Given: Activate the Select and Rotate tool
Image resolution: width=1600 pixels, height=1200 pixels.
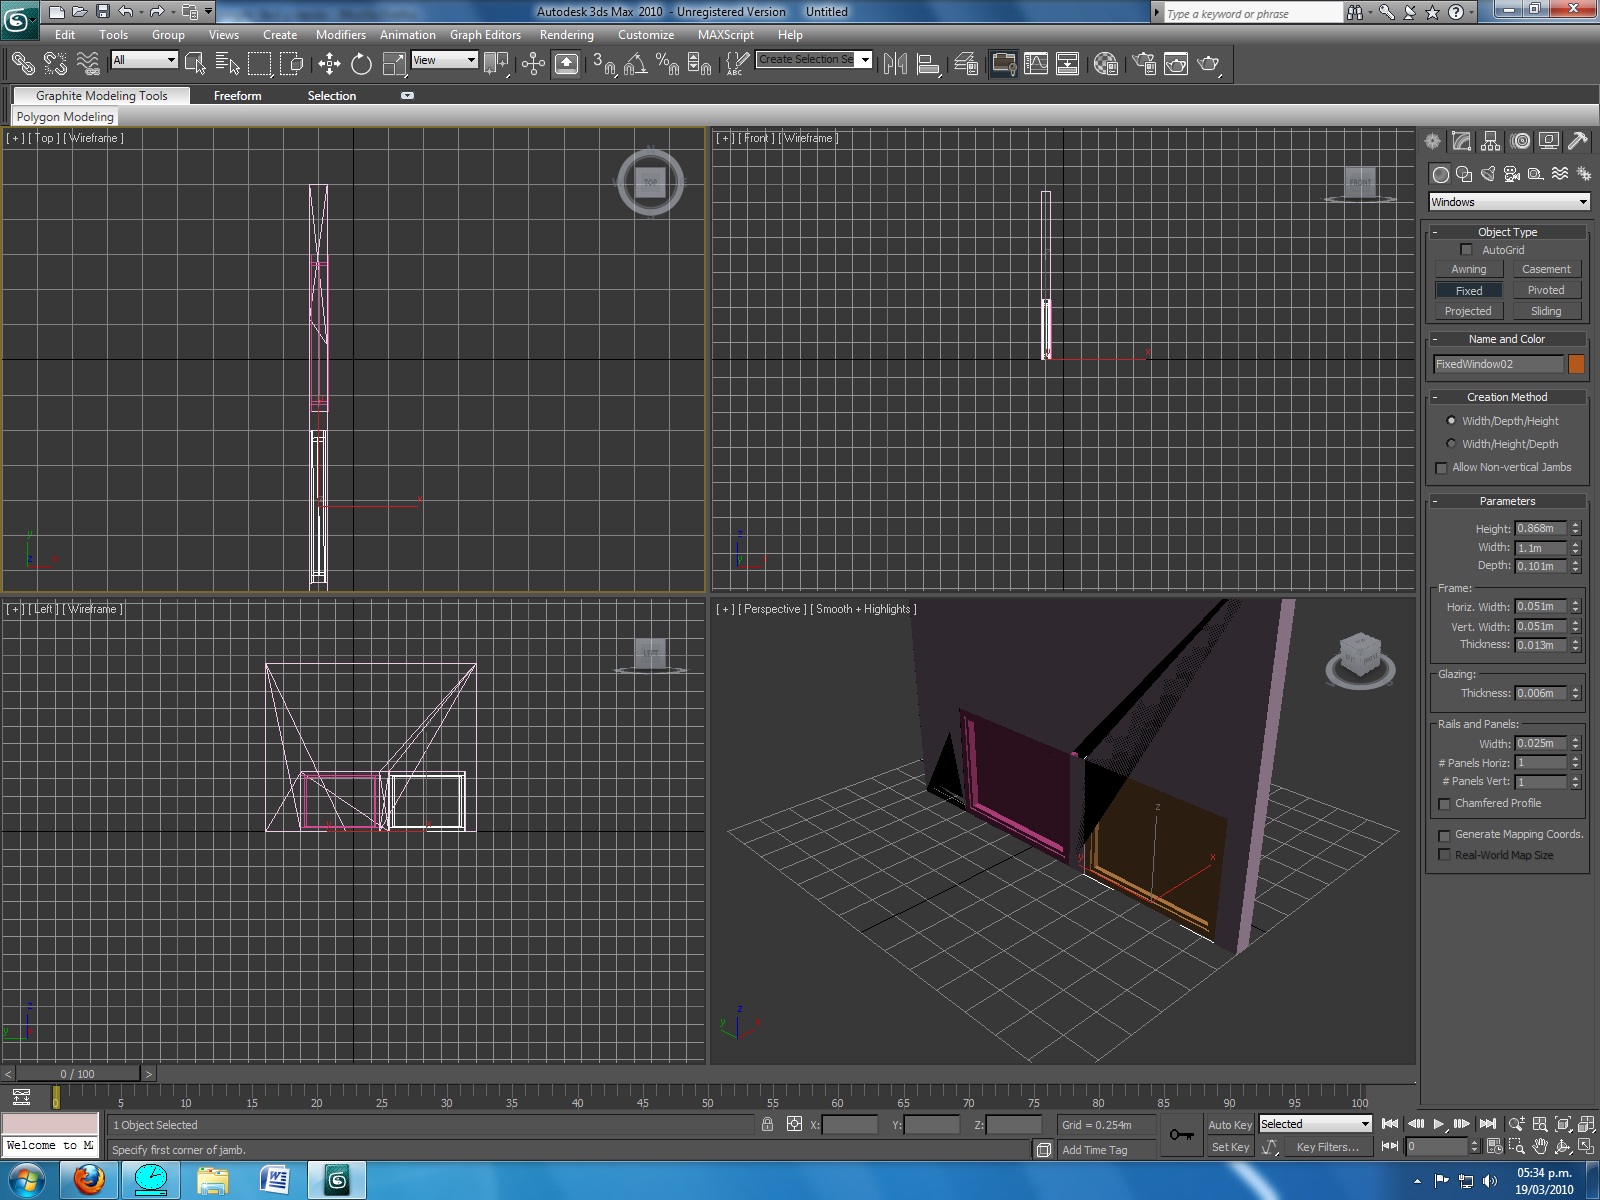Looking at the screenshot, I should (361, 64).
